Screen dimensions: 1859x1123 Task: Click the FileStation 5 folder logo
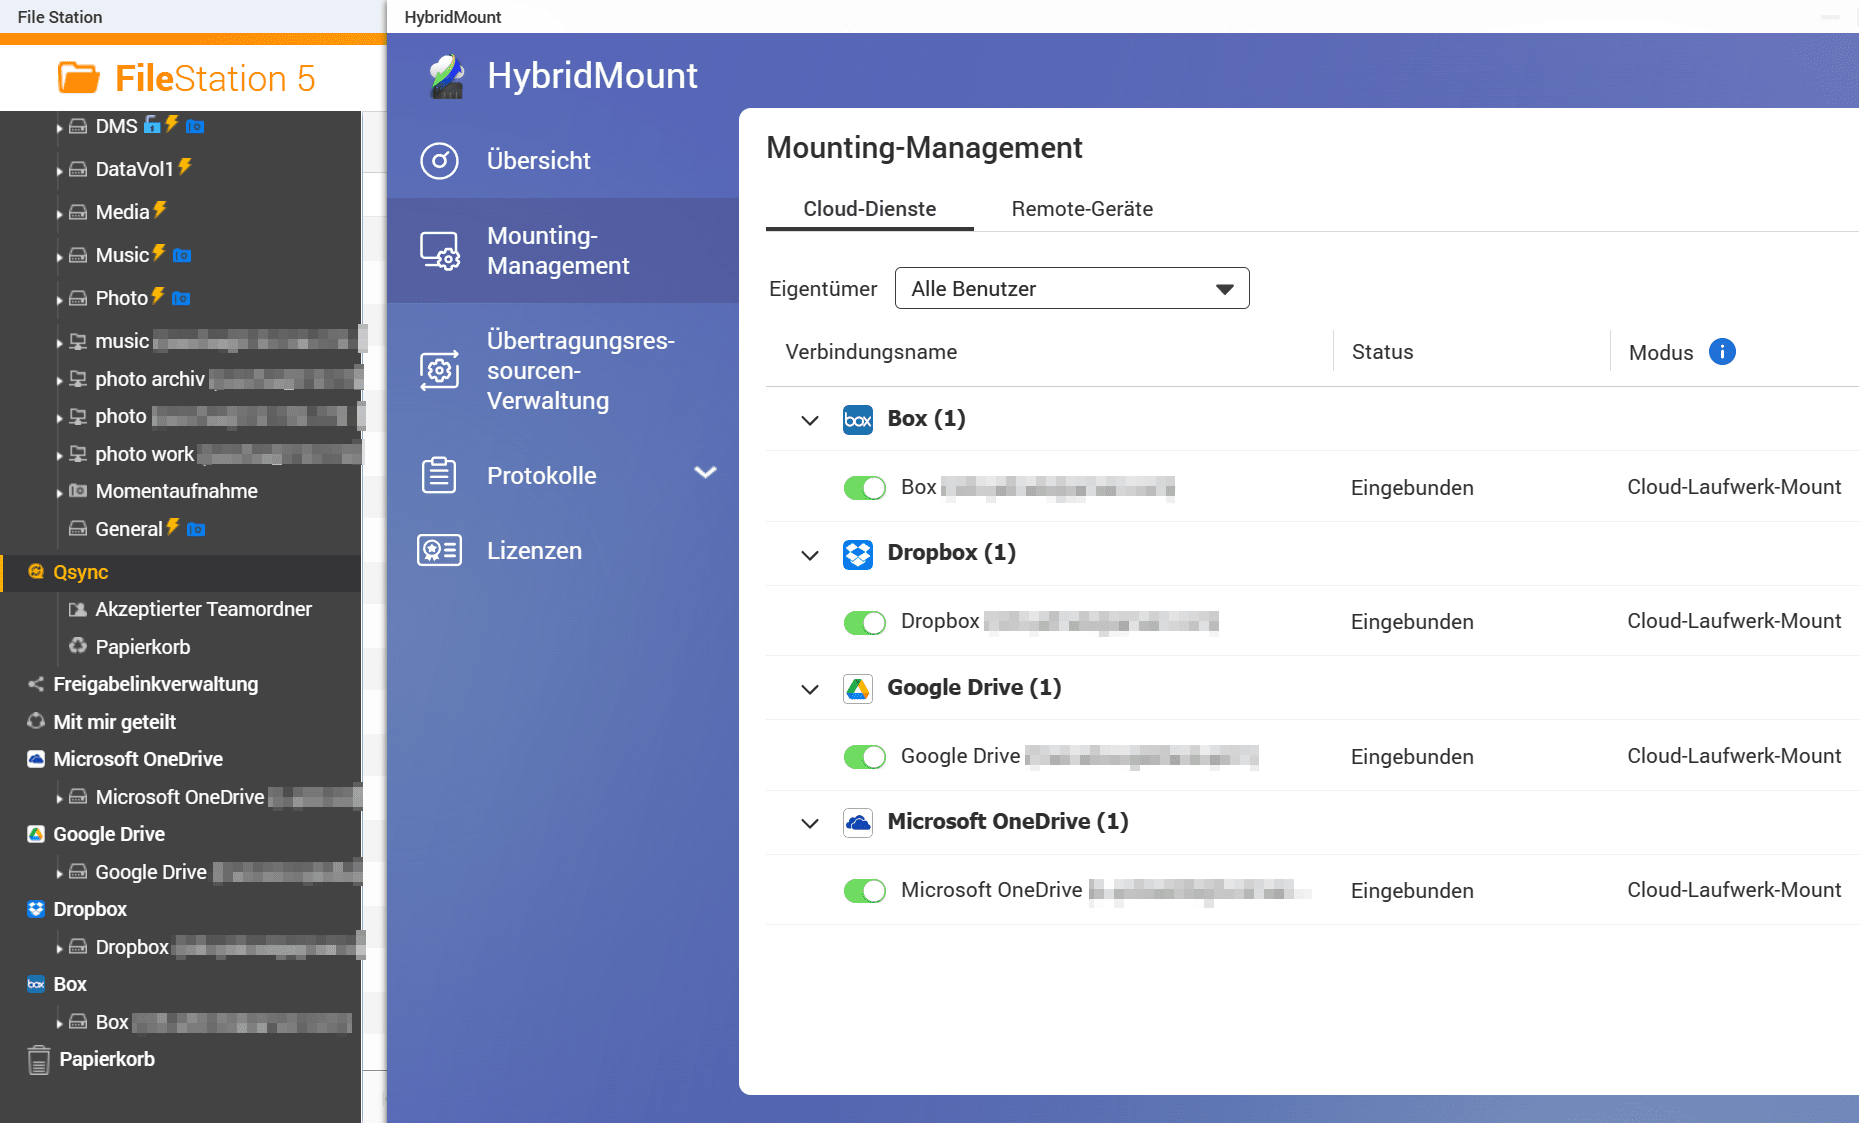click(79, 77)
